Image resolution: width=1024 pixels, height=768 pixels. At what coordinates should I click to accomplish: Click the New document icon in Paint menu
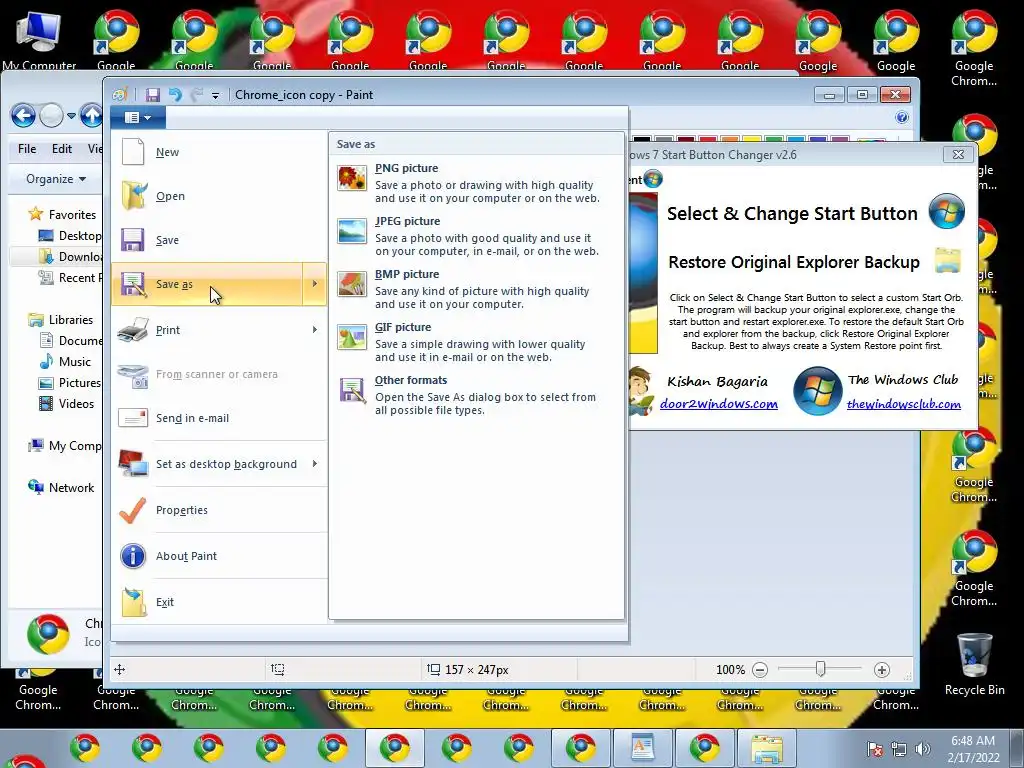point(133,152)
